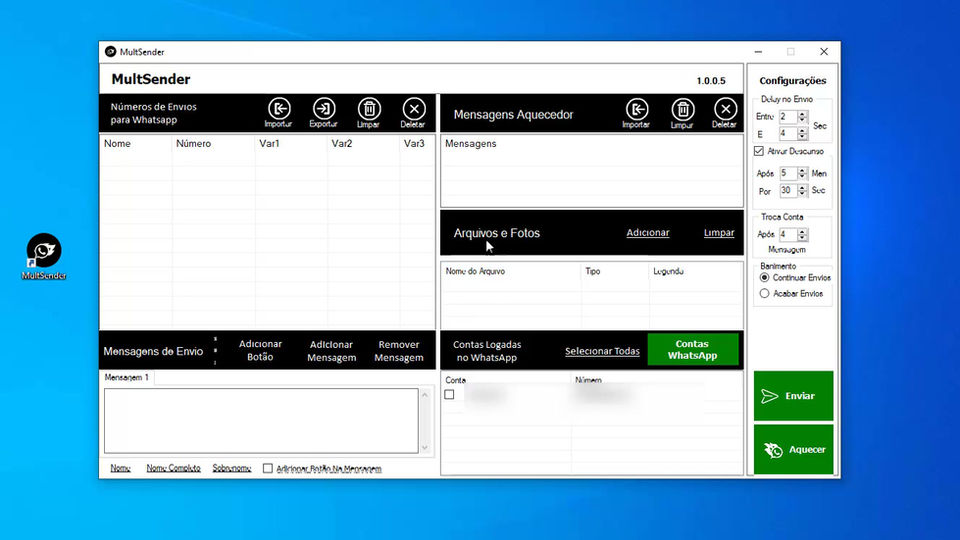Click Adicionar Botão in Mensagens de Envio
The width and height of the screenshot is (960, 540).
(x=260, y=351)
